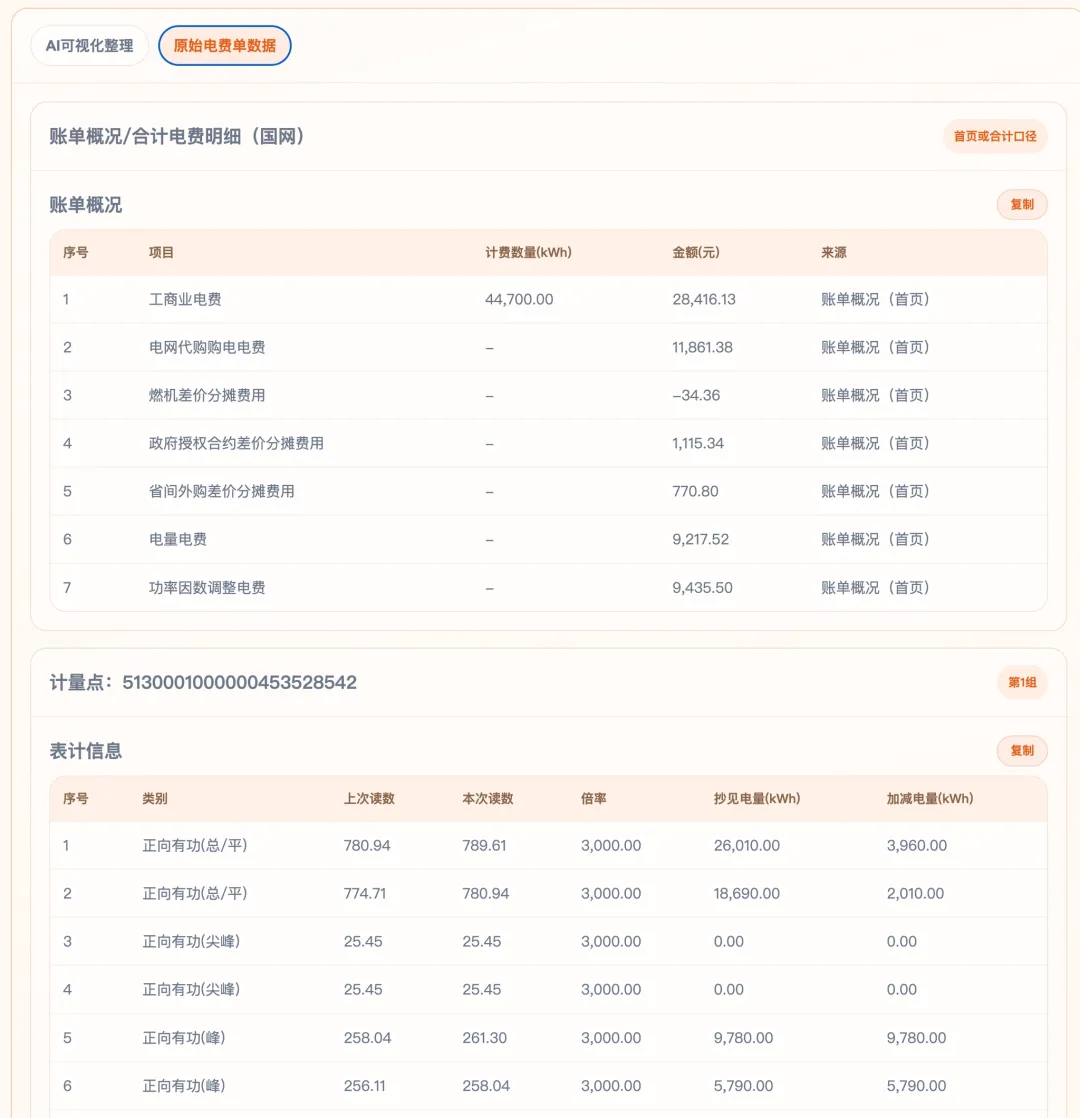Viewport: 1080px width, 1118px height.
Task: Click the amount 770.80
Action: 695,491
